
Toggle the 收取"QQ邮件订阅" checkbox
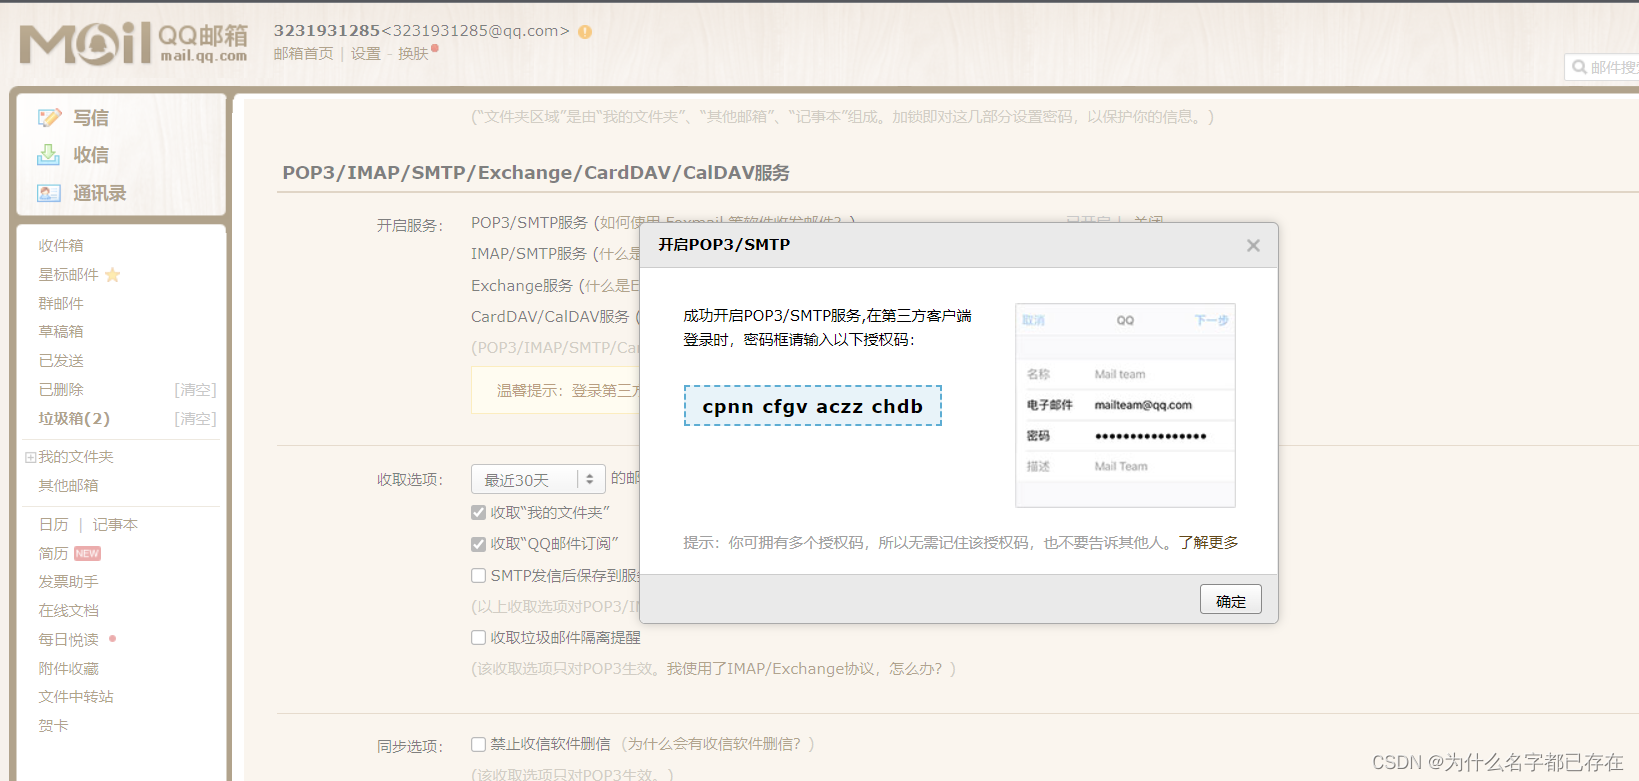[x=478, y=544]
